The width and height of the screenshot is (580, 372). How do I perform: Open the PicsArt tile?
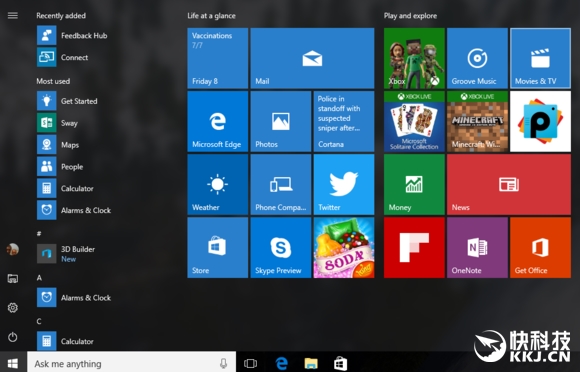[540, 122]
